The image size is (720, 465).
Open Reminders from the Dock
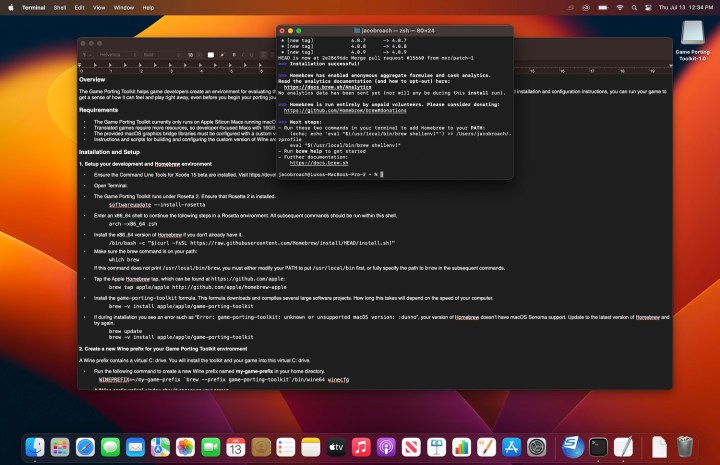[286, 447]
